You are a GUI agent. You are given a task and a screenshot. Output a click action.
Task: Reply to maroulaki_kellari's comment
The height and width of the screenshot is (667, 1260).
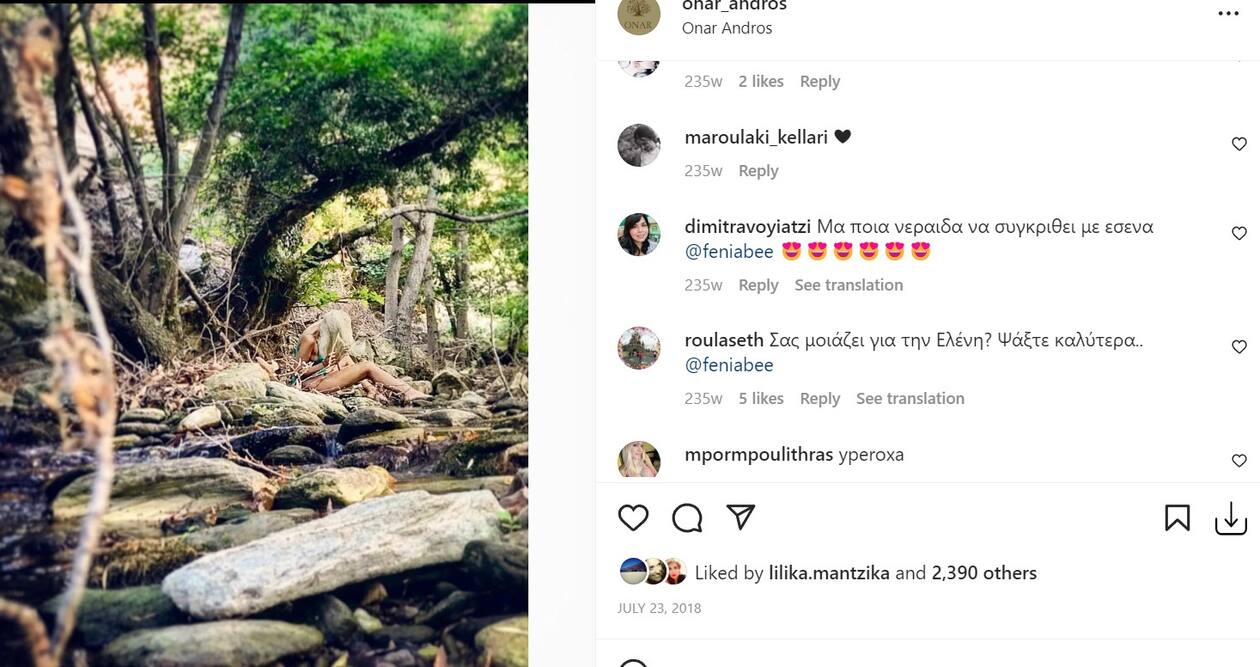point(758,171)
